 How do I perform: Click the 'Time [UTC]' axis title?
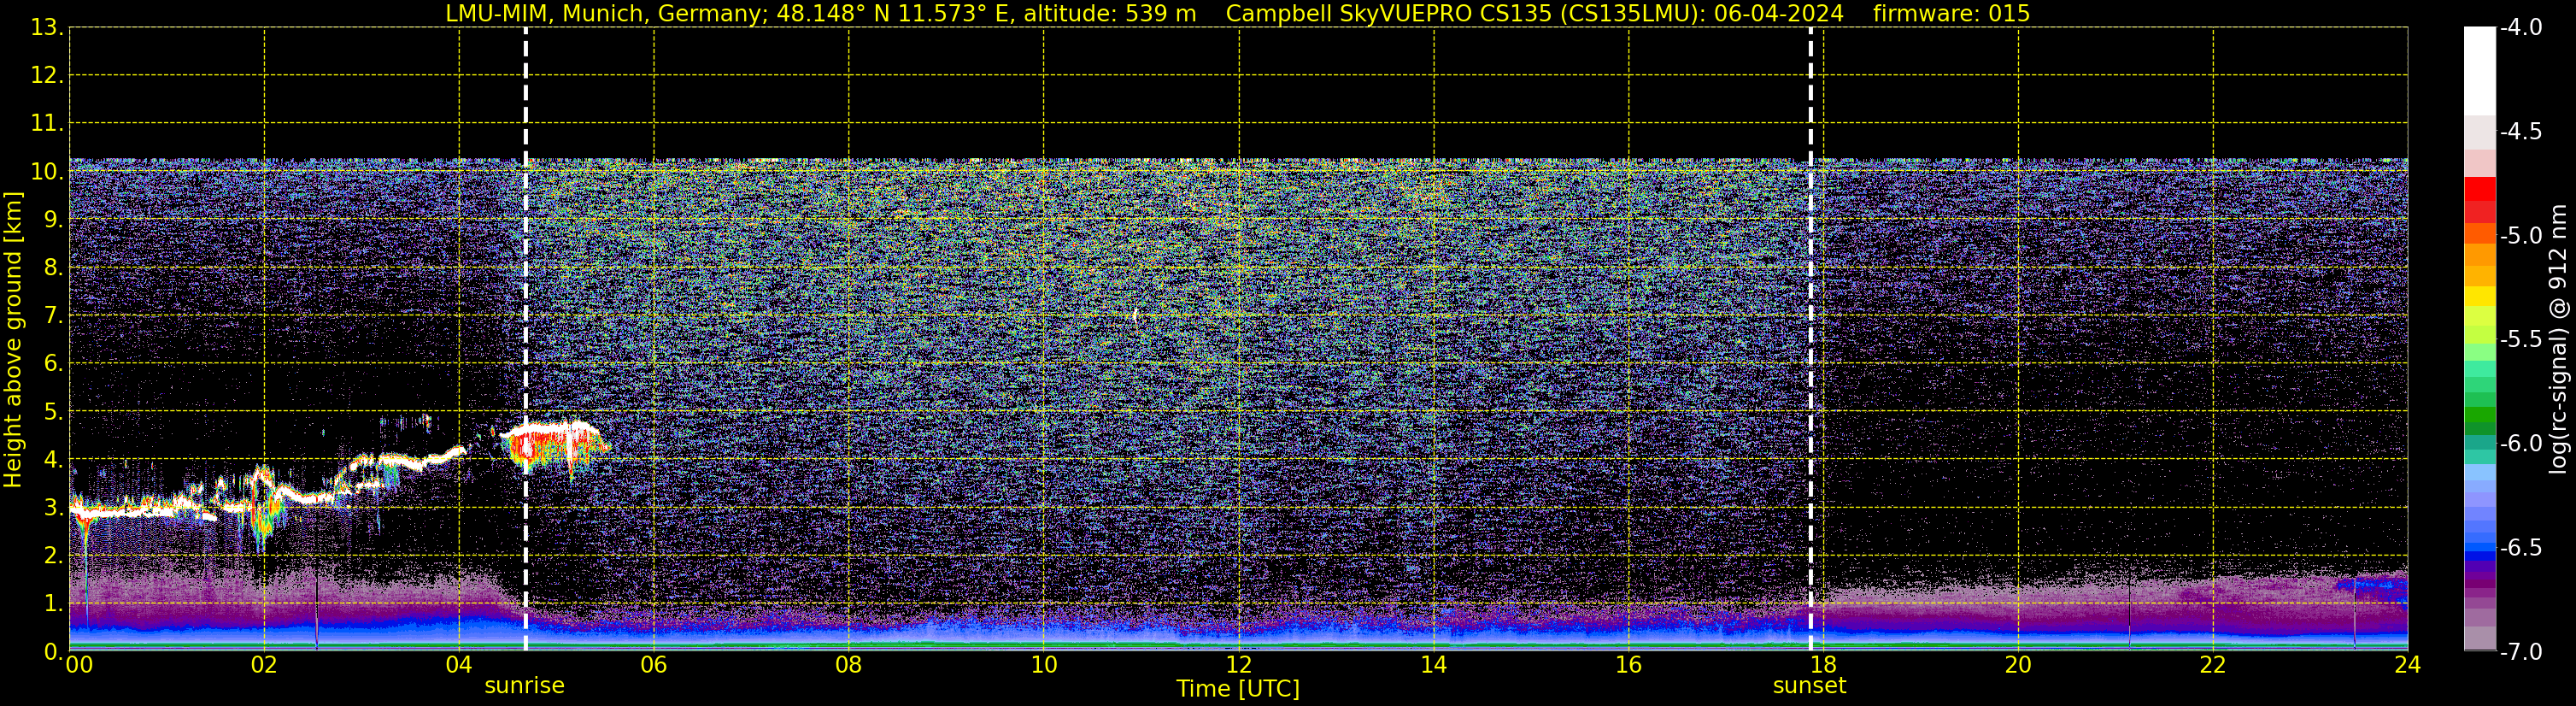click(1238, 689)
